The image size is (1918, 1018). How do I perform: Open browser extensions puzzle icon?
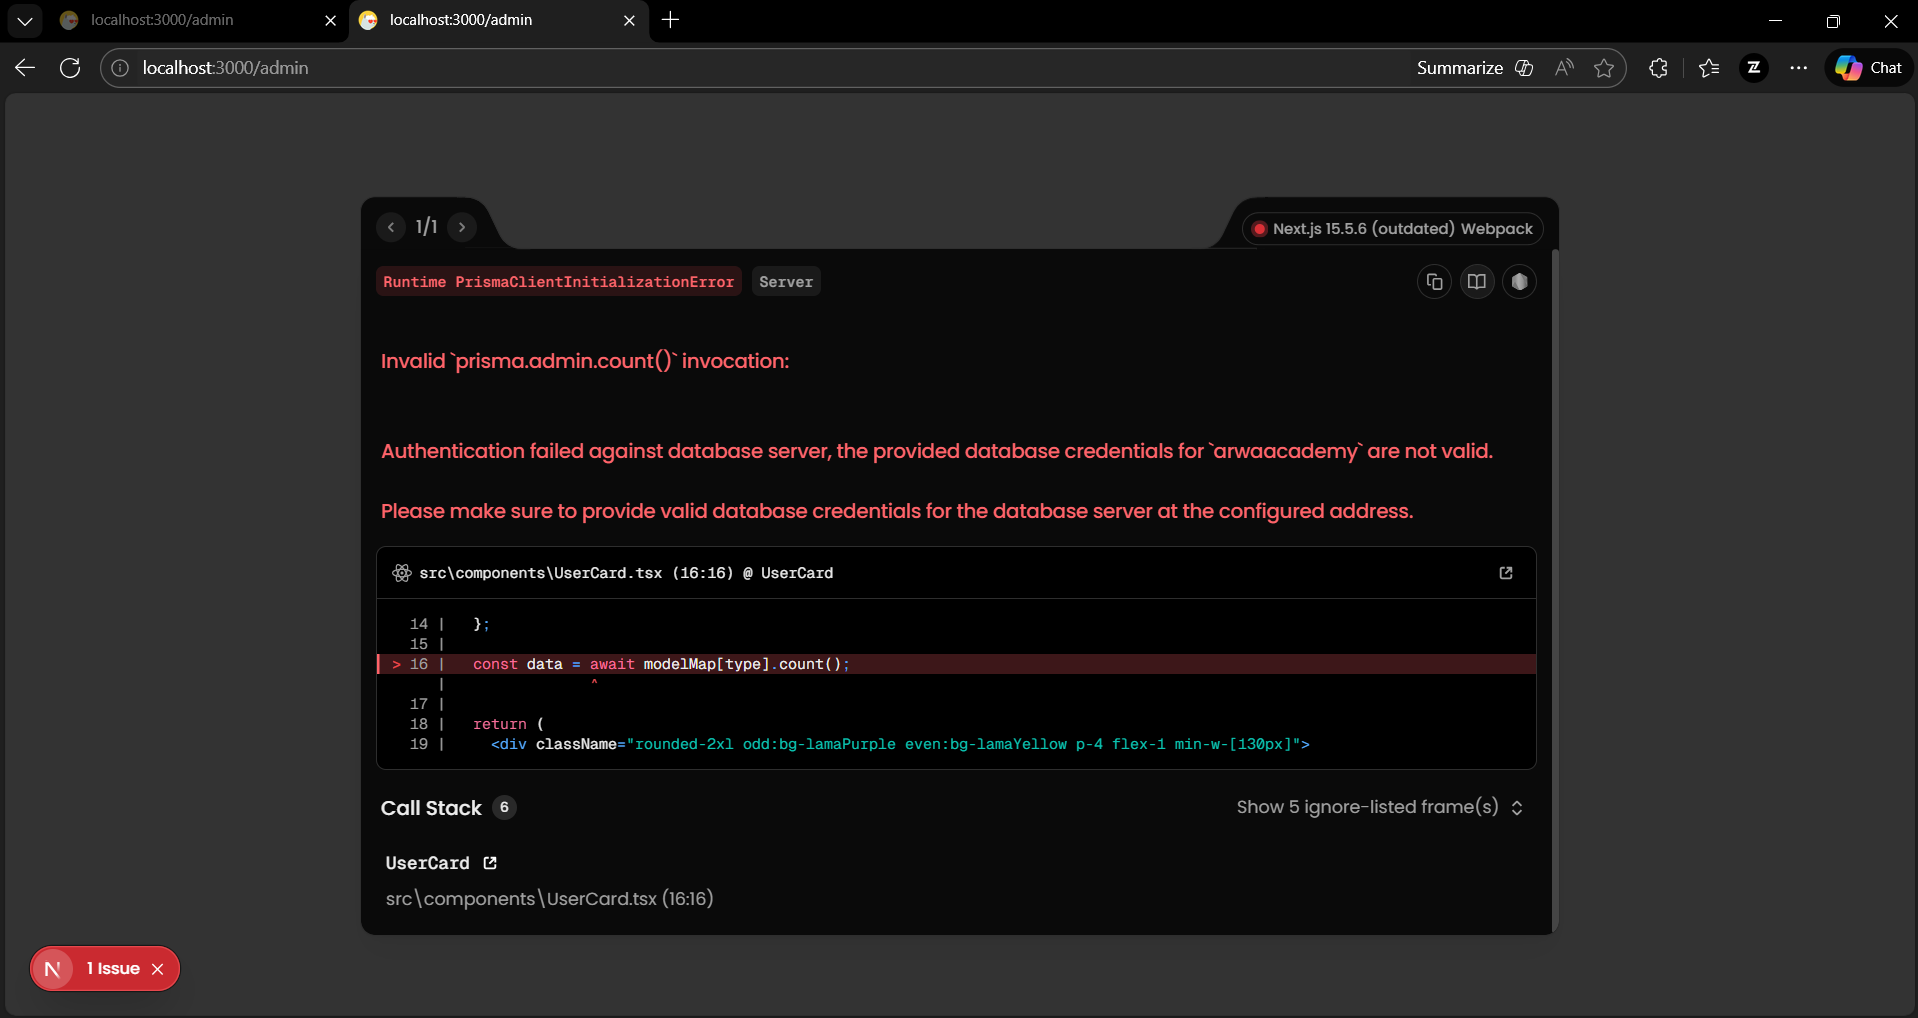1658,68
